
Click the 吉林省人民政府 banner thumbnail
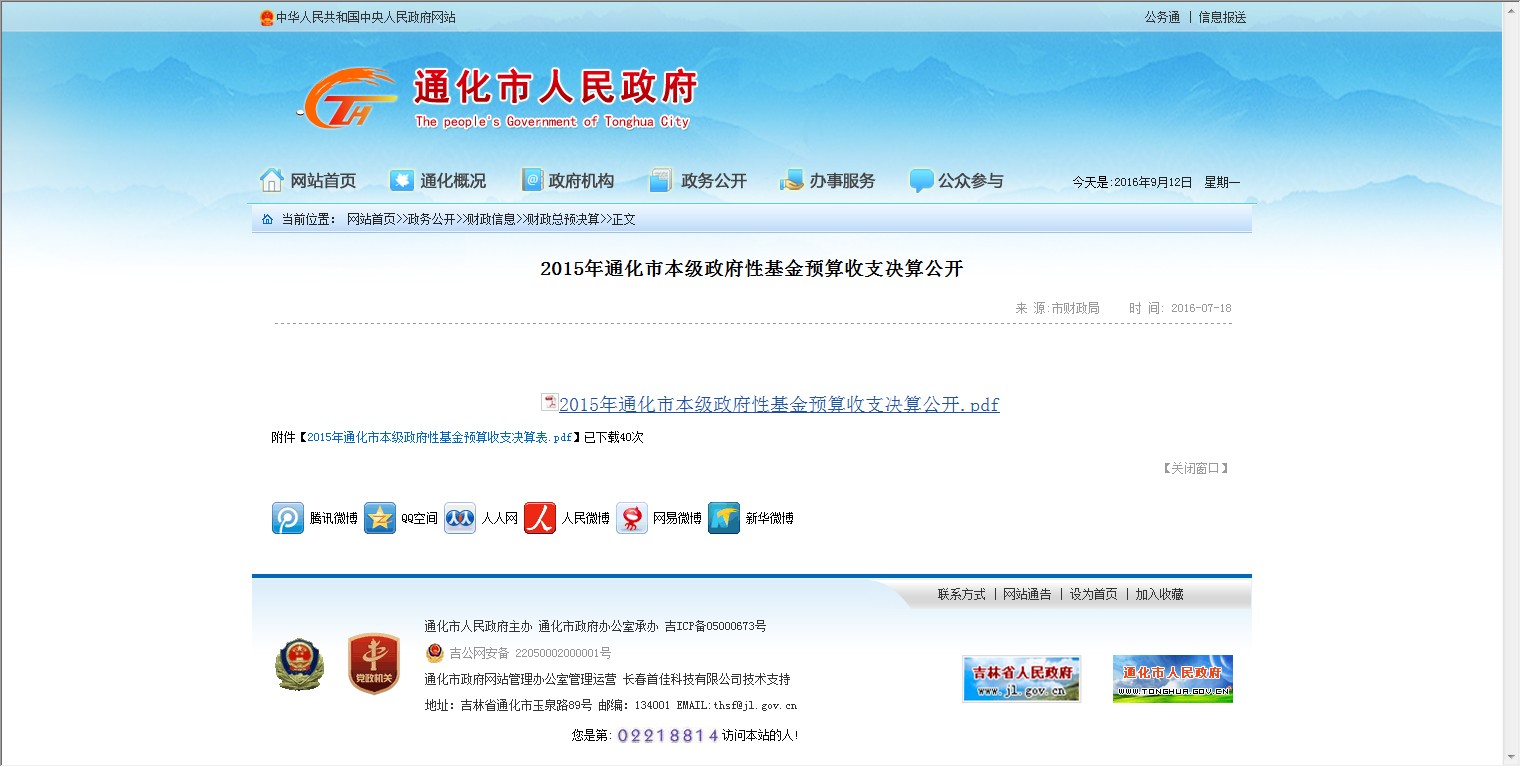coord(1021,679)
